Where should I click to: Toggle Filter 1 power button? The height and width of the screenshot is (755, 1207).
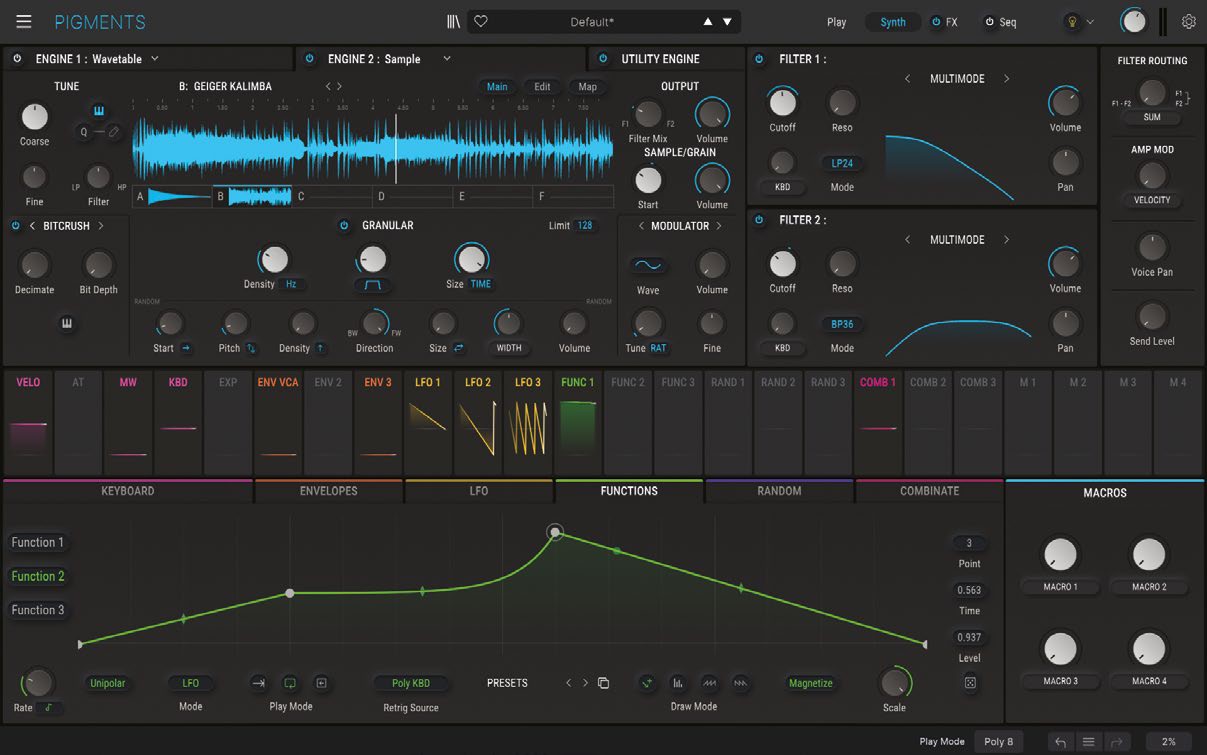point(759,59)
